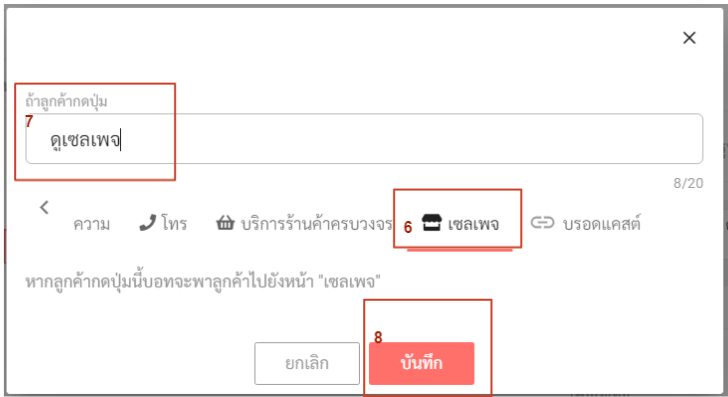Click the chain link icon for บรอดแคสต์
This screenshot has width=728, height=397.
click(x=542, y=223)
